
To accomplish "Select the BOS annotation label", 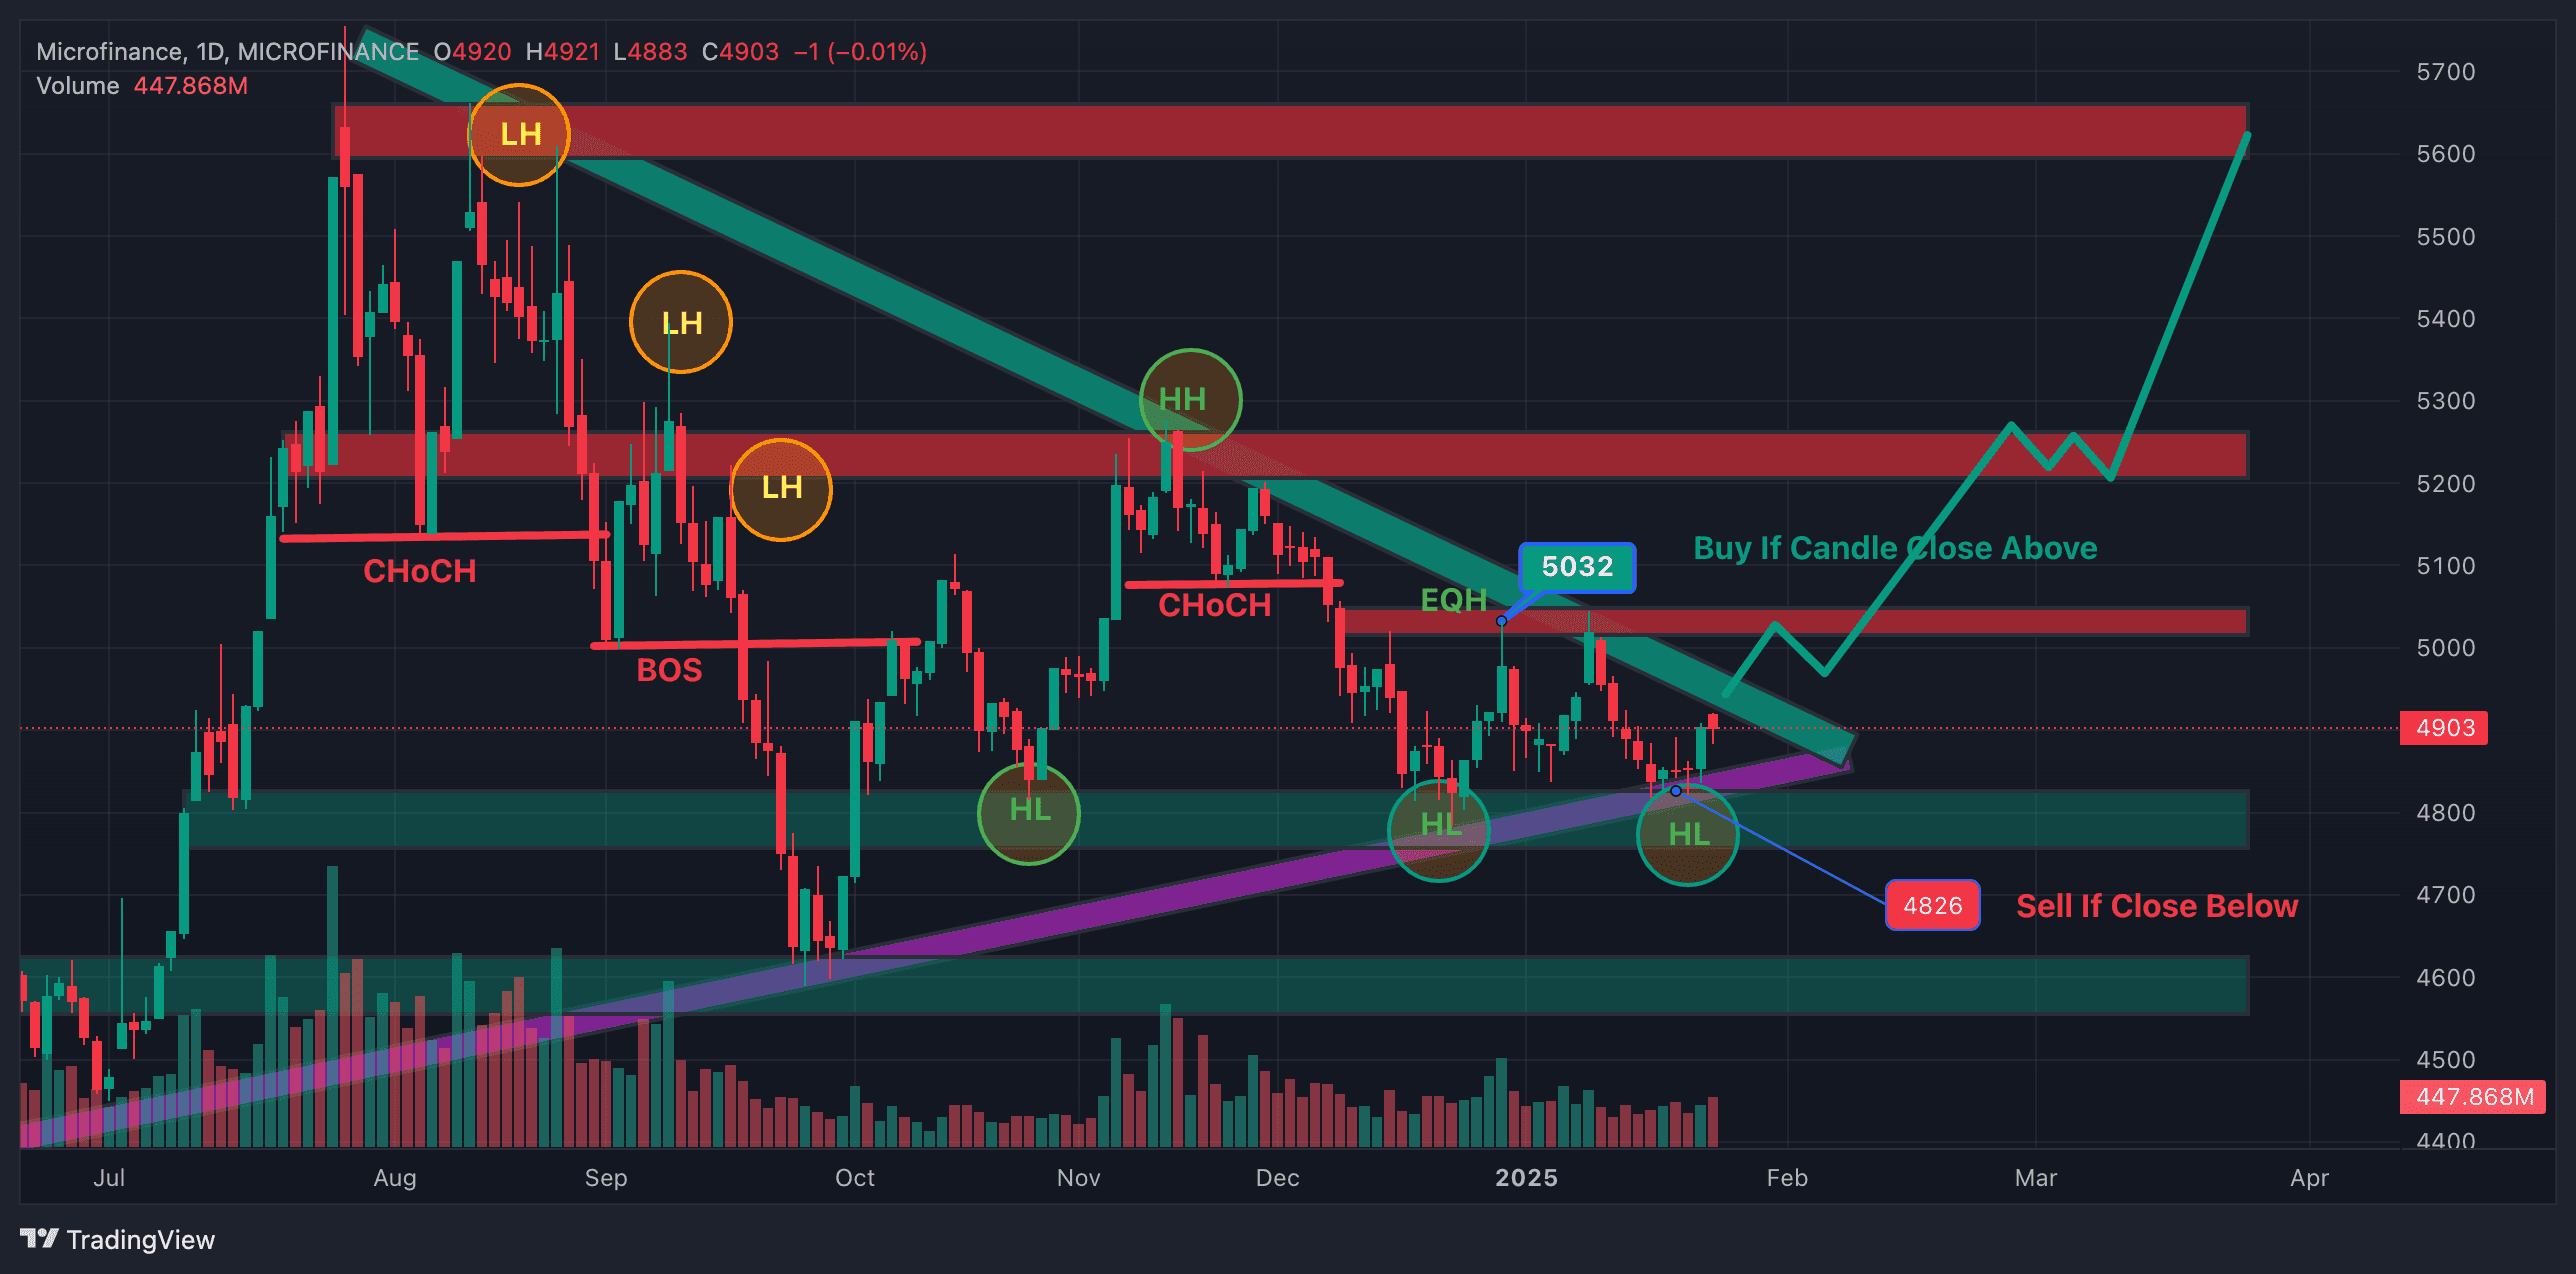I will coord(669,670).
